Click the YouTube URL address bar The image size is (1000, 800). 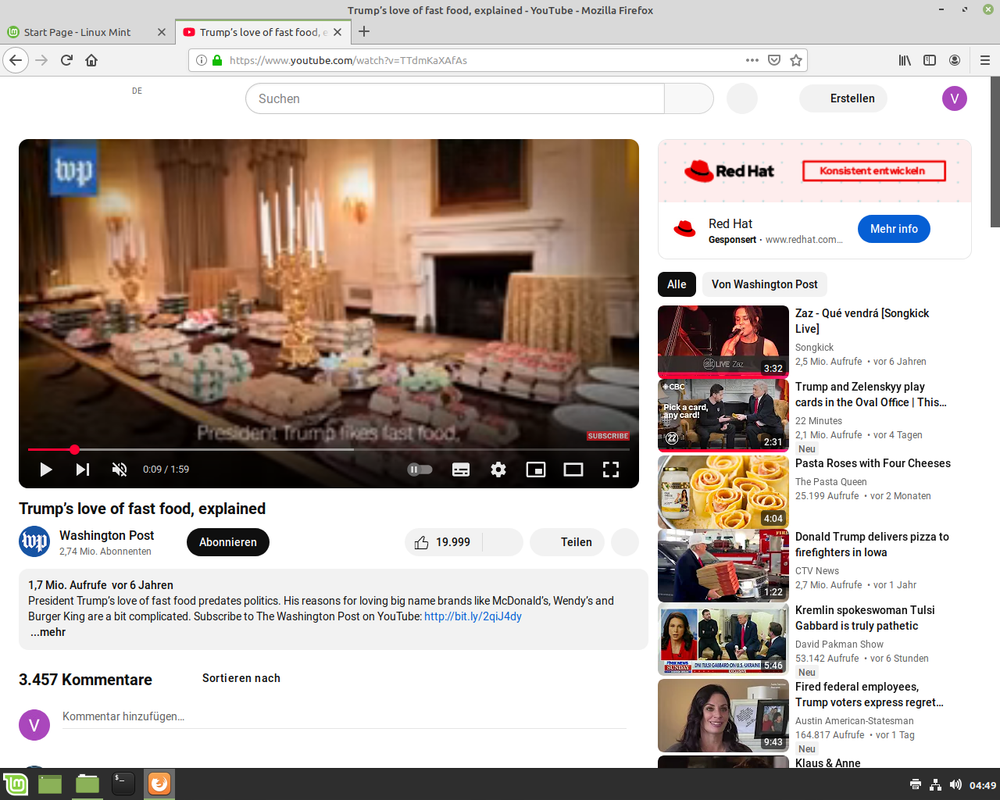(x=483, y=61)
